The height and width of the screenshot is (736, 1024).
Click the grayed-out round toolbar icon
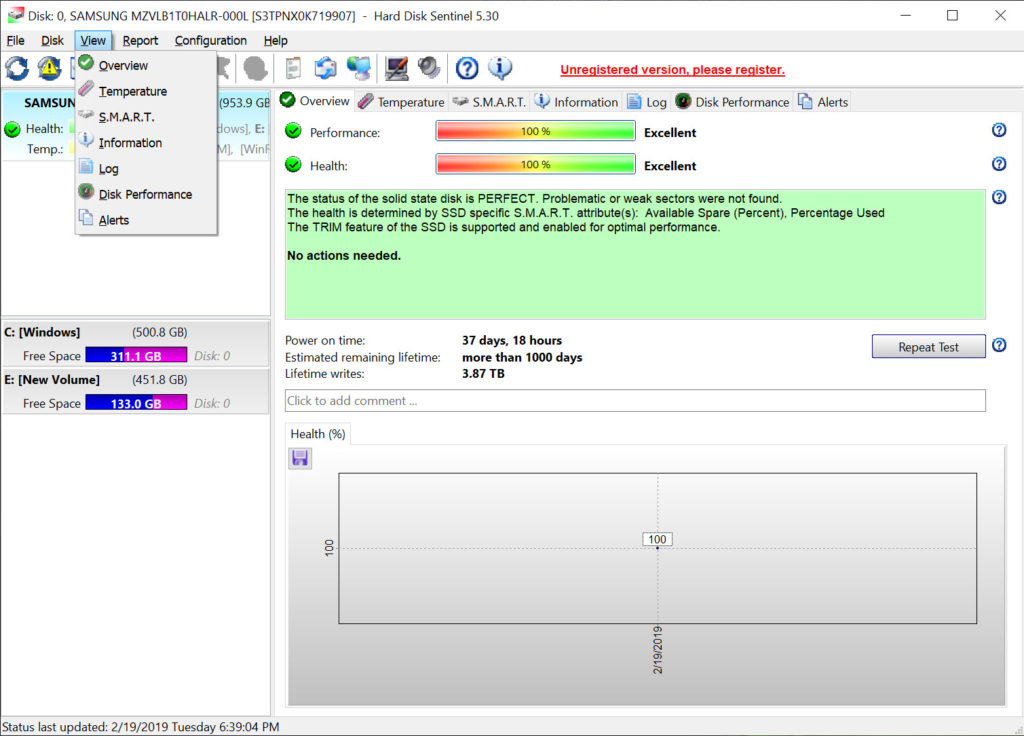255,68
